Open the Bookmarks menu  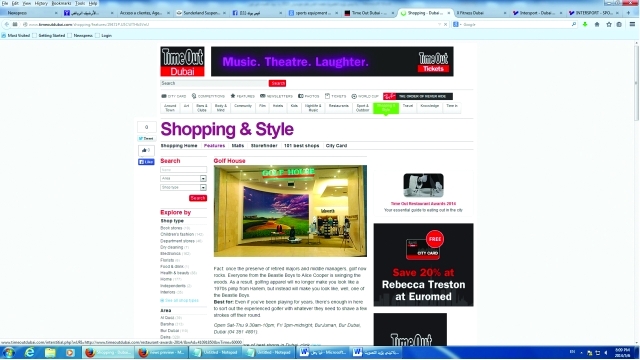pos(61,3)
